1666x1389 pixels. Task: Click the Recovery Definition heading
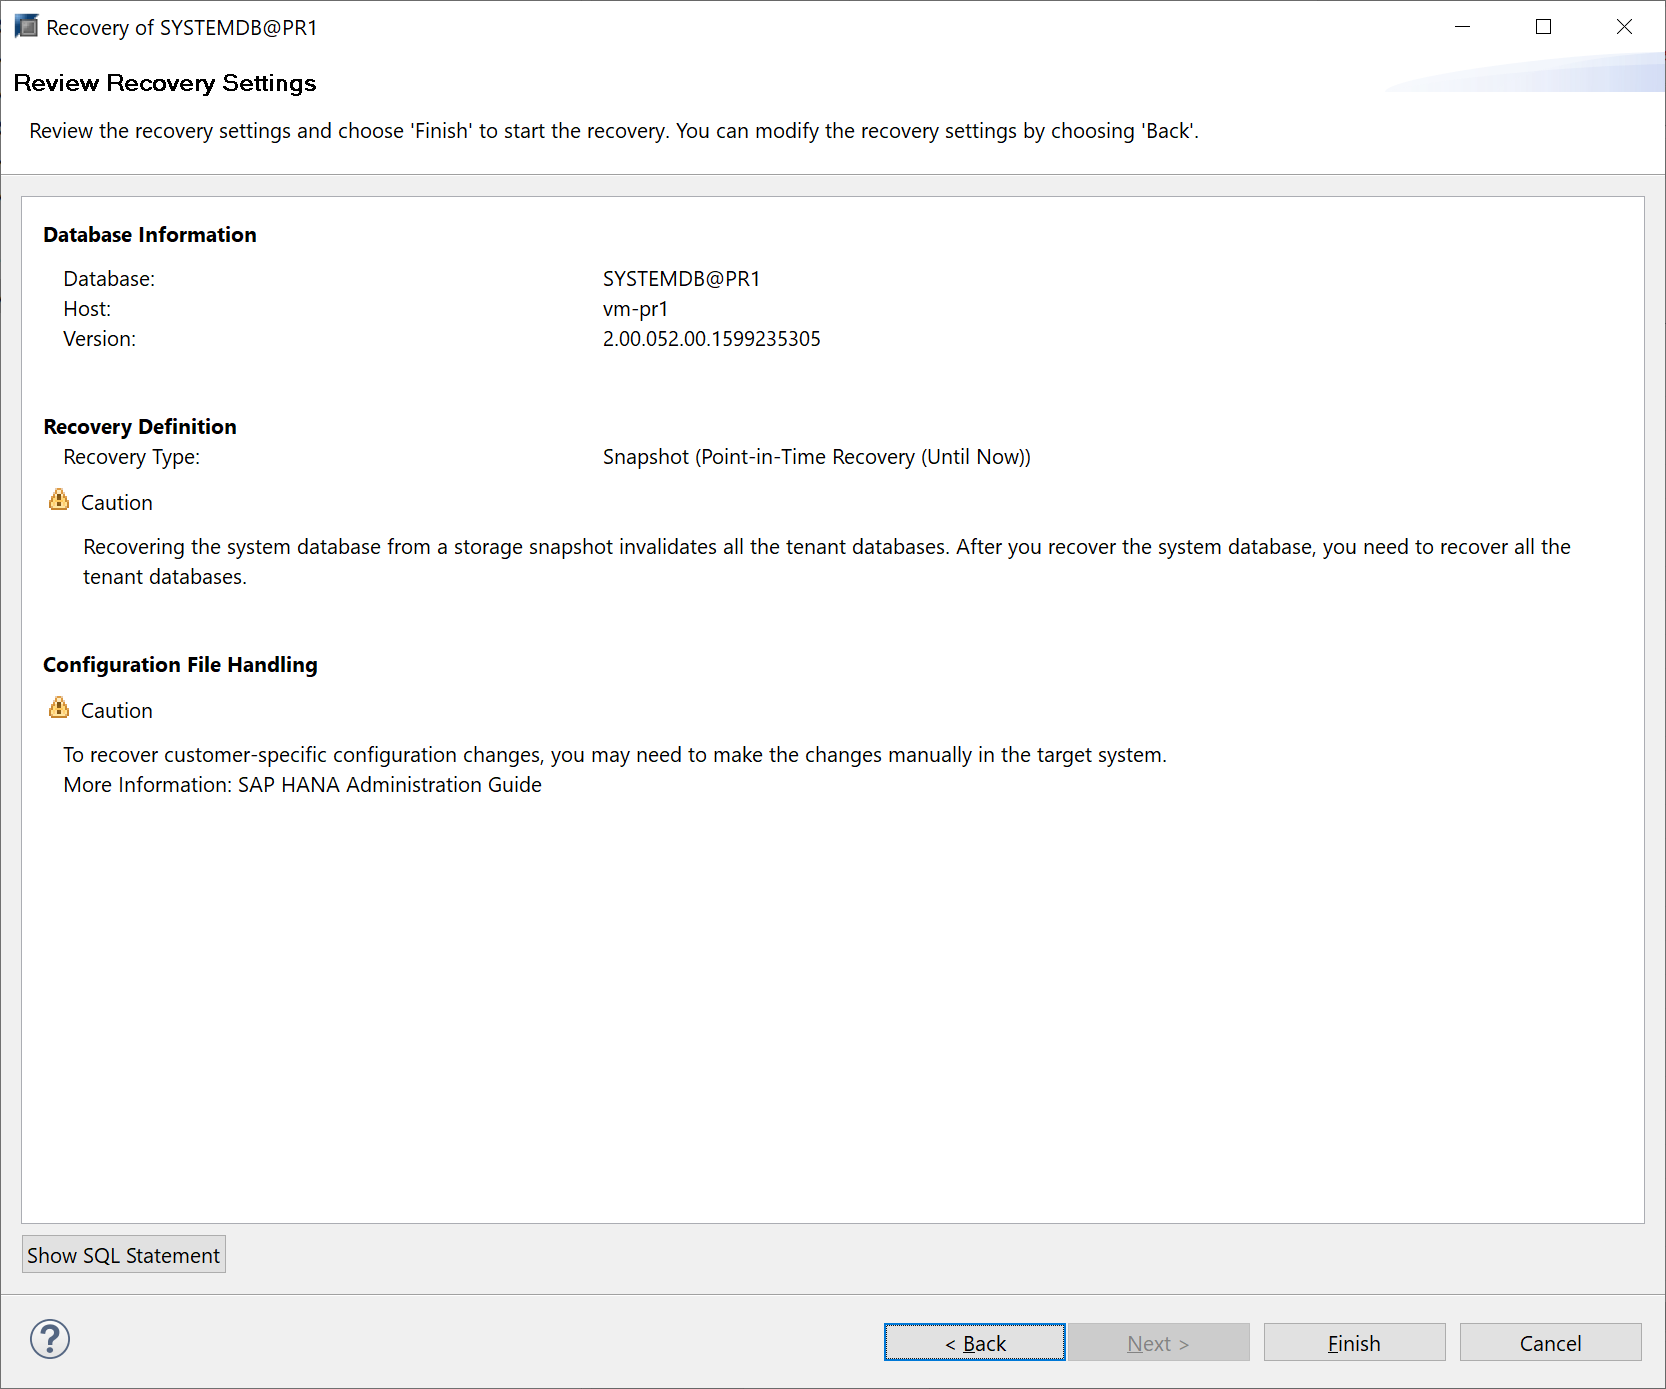(140, 427)
